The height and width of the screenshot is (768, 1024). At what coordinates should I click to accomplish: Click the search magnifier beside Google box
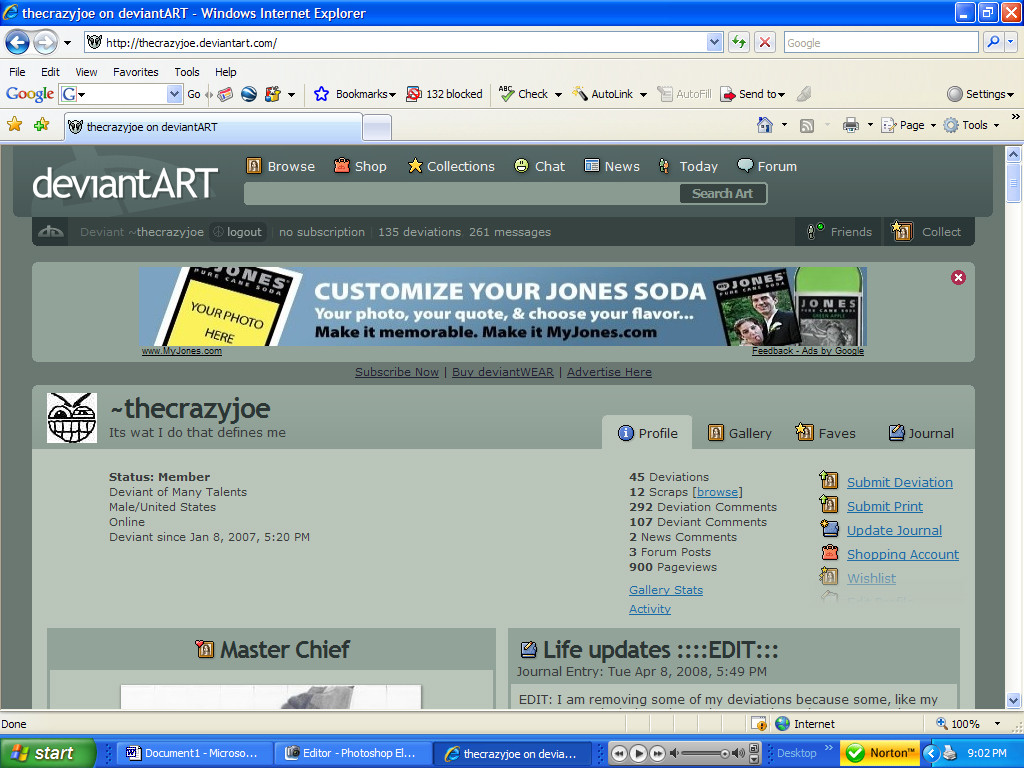[x=993, y=42]
